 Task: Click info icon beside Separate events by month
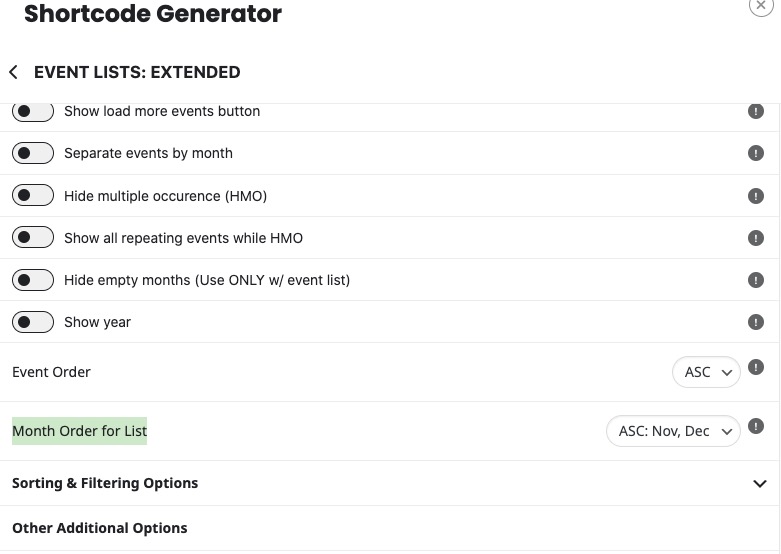(756, 153)
